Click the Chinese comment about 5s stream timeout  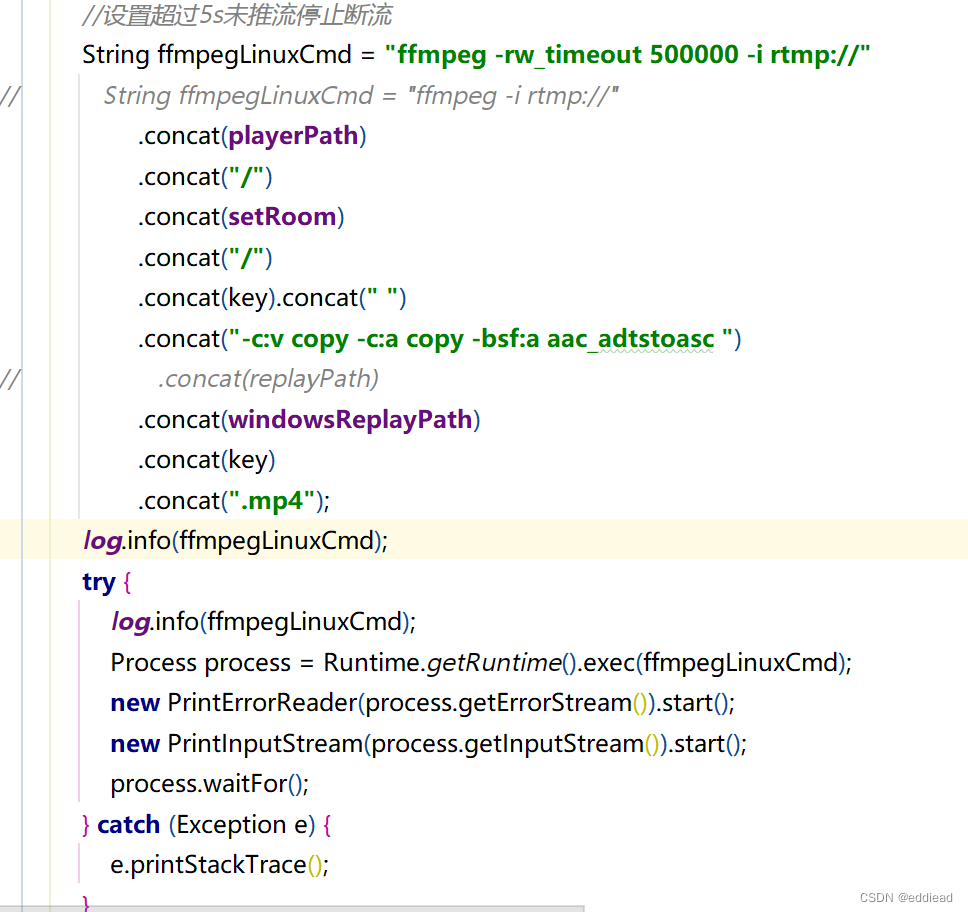237,15
